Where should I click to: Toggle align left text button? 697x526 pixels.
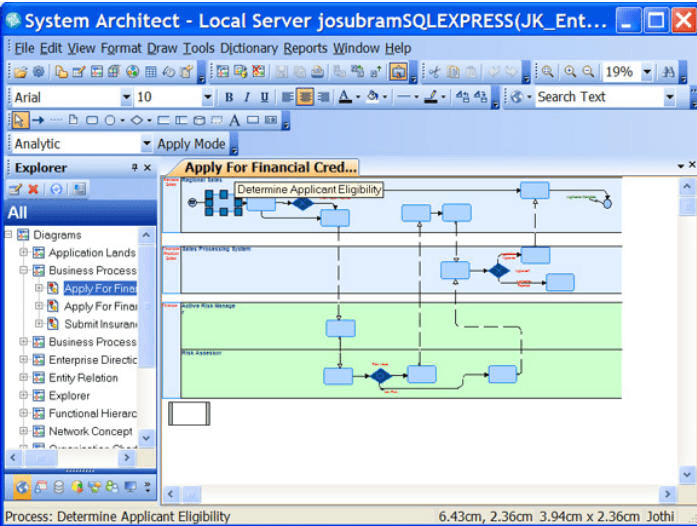(x=287, y=97)
